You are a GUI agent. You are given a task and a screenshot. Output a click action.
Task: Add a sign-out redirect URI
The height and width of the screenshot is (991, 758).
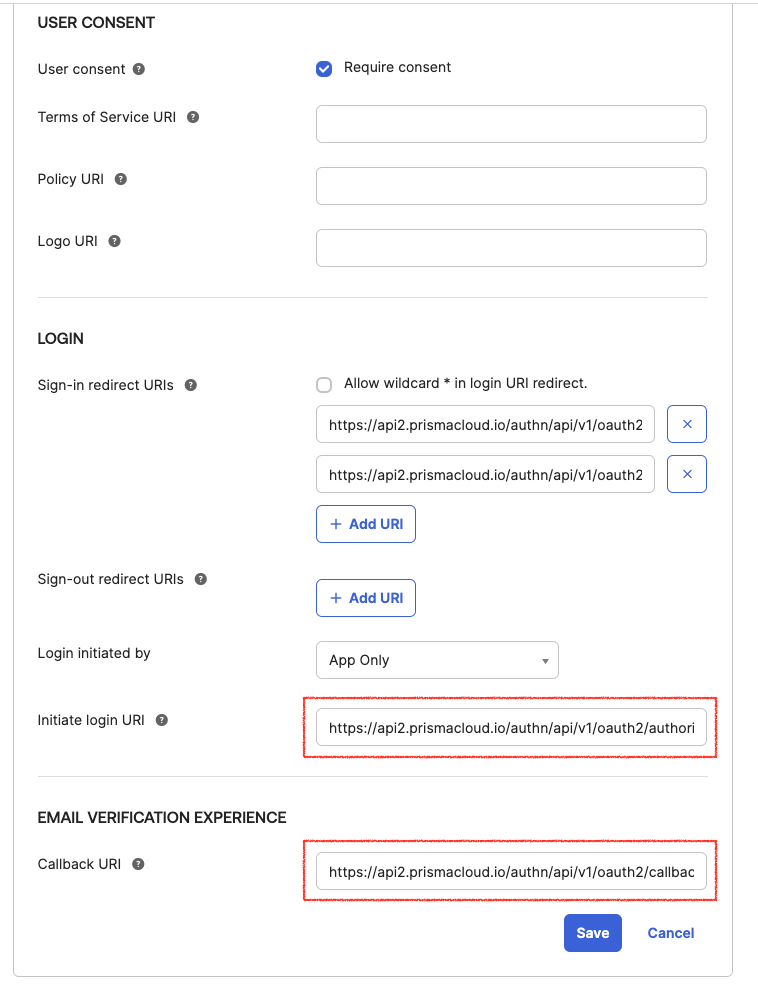point(366,598)
